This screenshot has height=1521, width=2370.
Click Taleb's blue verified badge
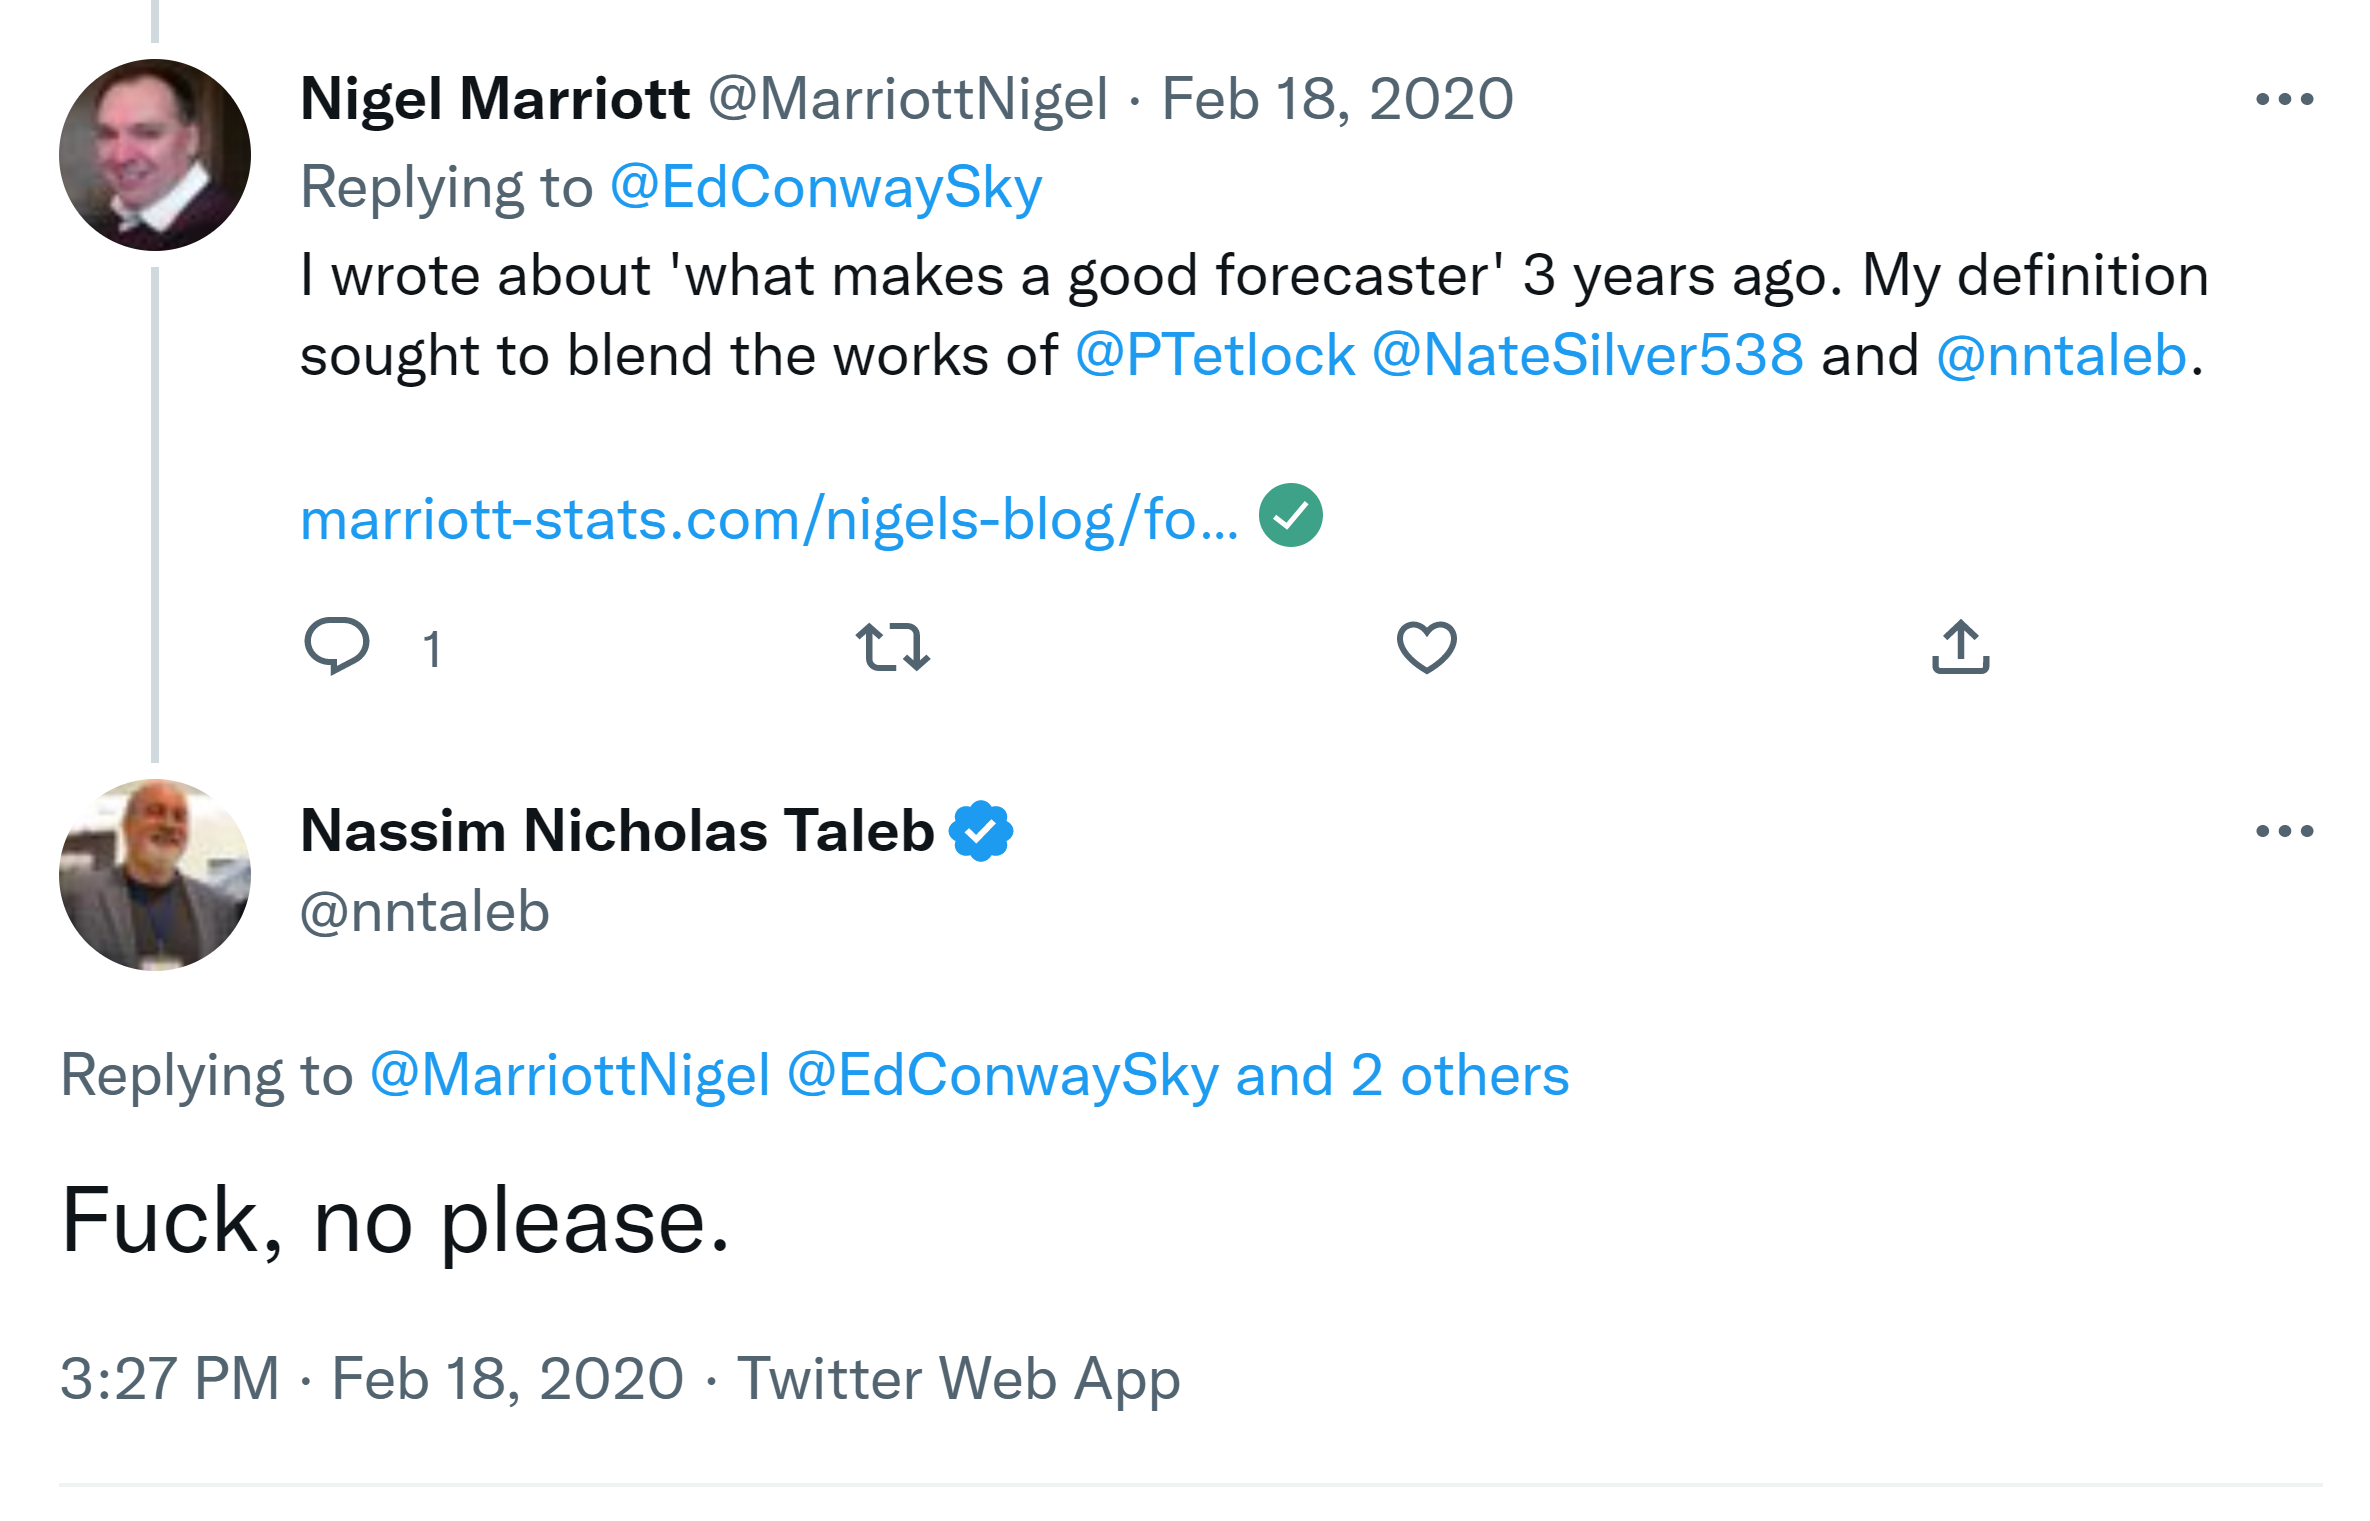point(981,831)
